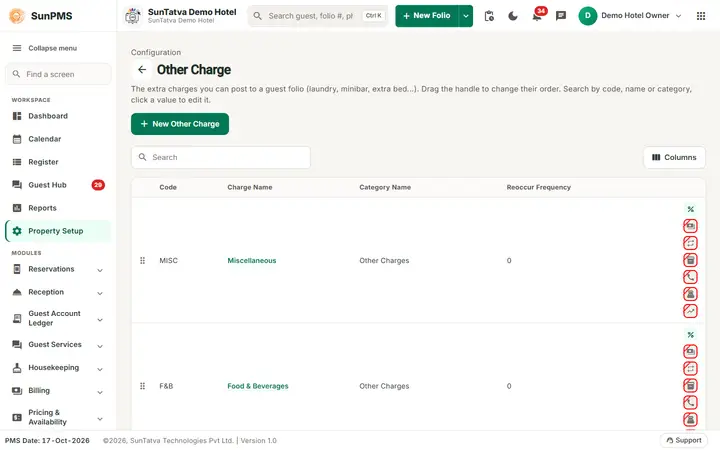The width and height of the screenshot is (720, 450).
Task: Toggle the cash payment flag on Food & Beverages row
Action: [x=690, y=351]
